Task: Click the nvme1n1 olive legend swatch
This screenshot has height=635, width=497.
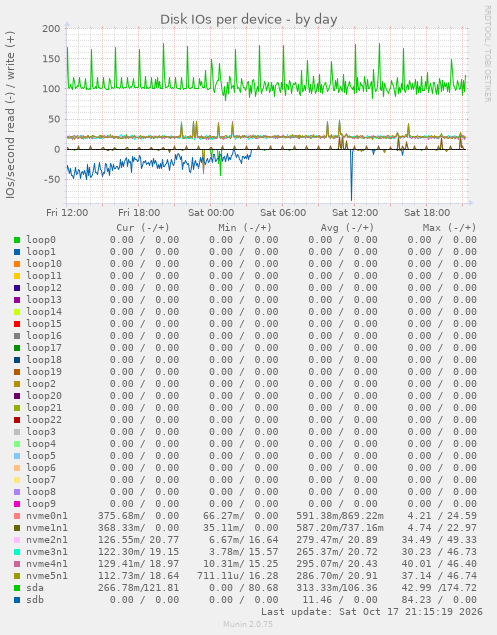Action: 17,528
